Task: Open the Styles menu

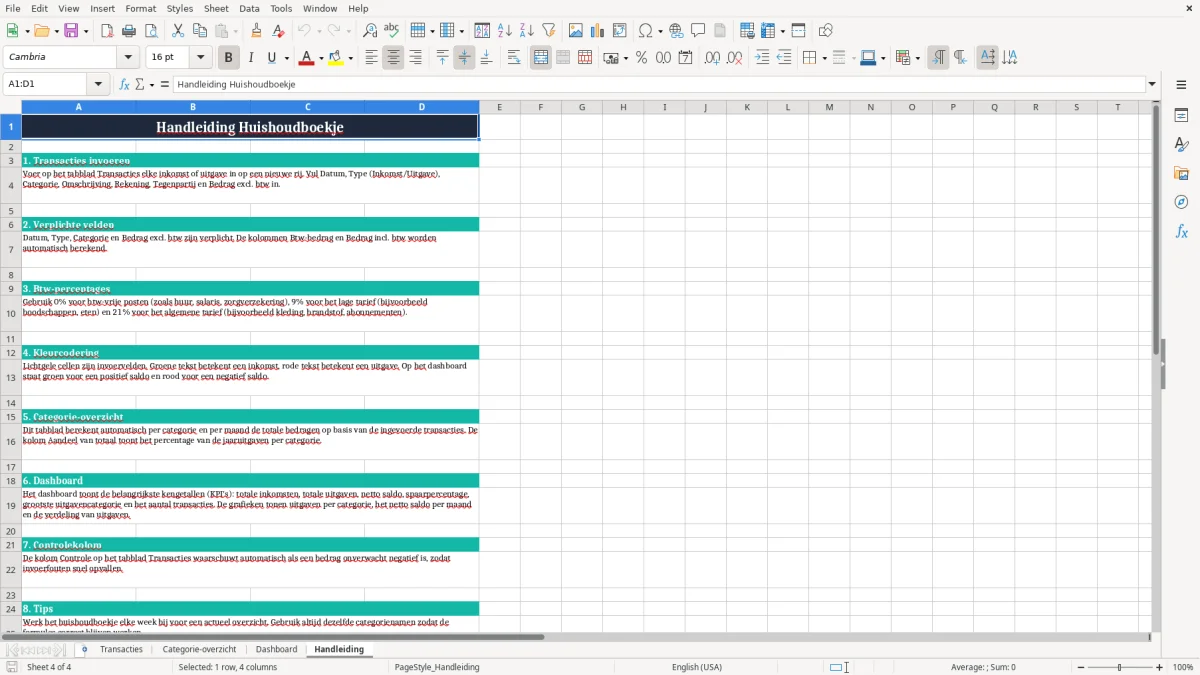Action: (x=180, y=8)
